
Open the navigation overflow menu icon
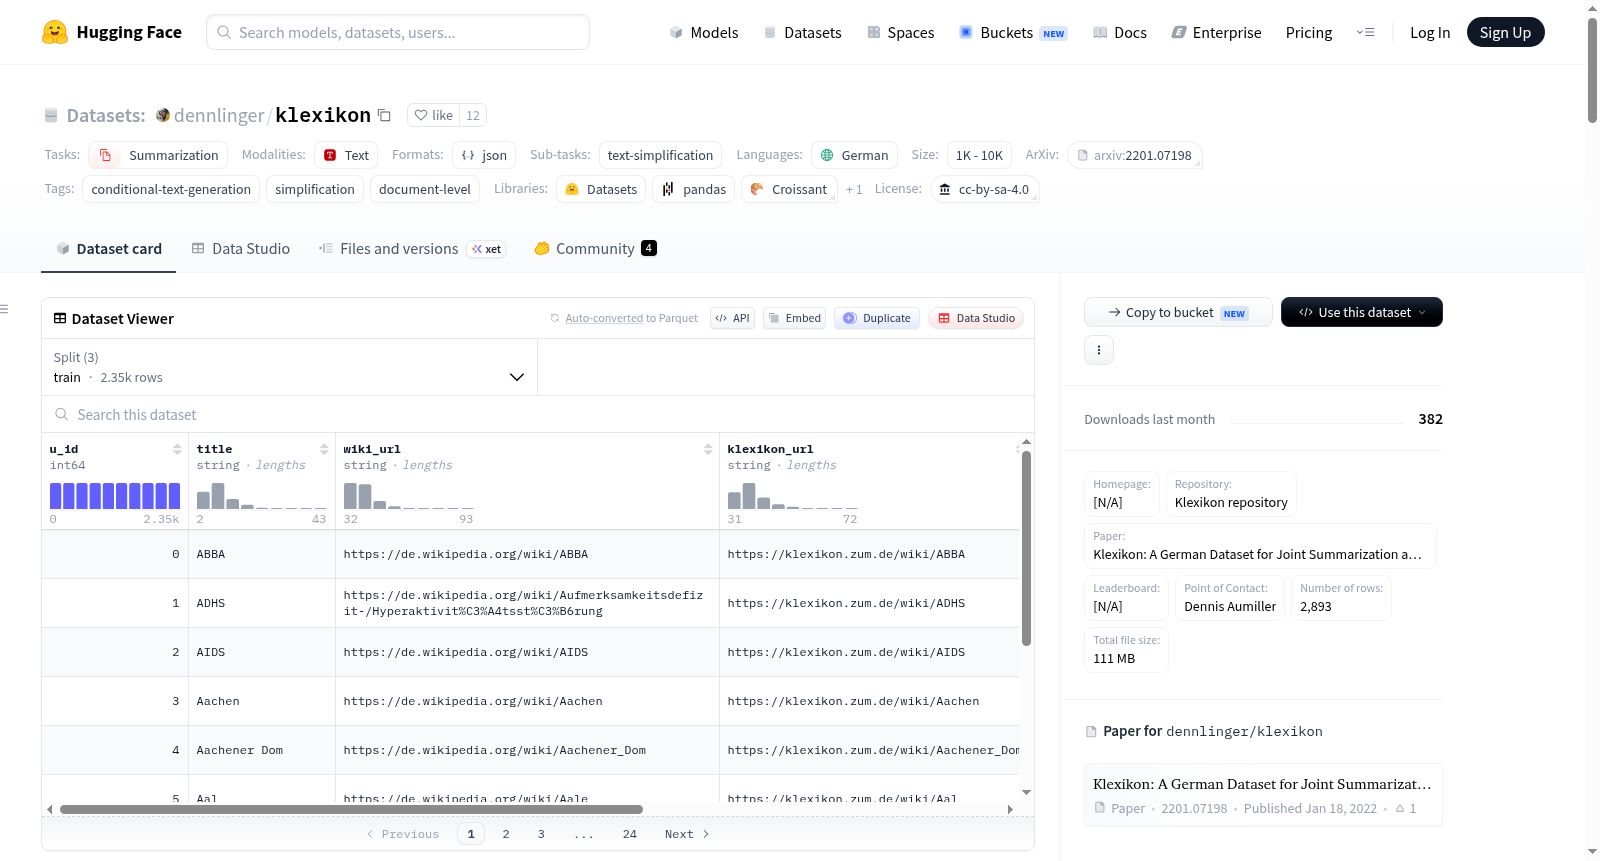[1365, 32]
